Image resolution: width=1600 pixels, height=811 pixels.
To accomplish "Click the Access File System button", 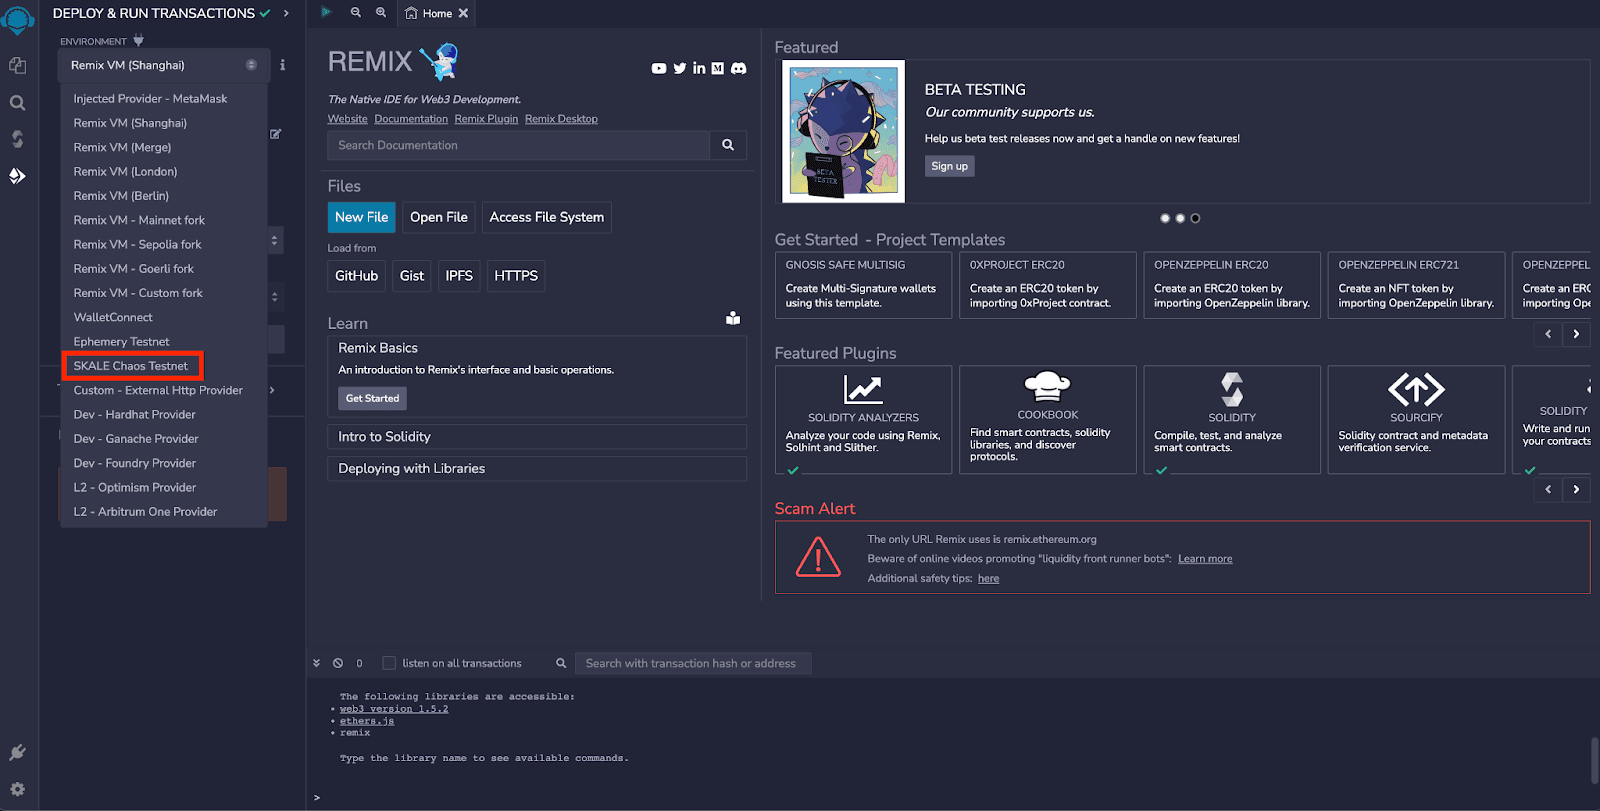I will pos(547,217).
